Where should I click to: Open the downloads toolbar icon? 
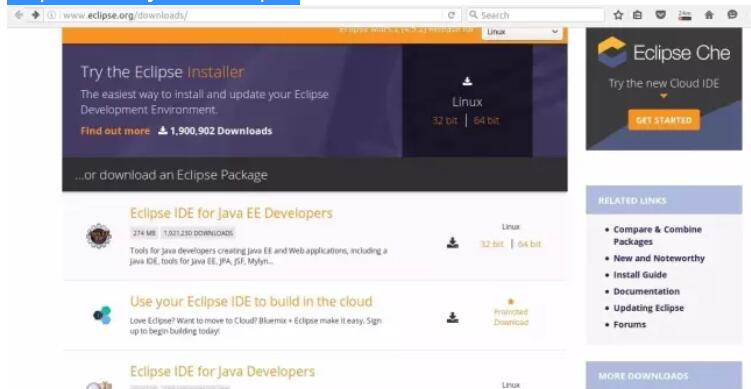685,15
